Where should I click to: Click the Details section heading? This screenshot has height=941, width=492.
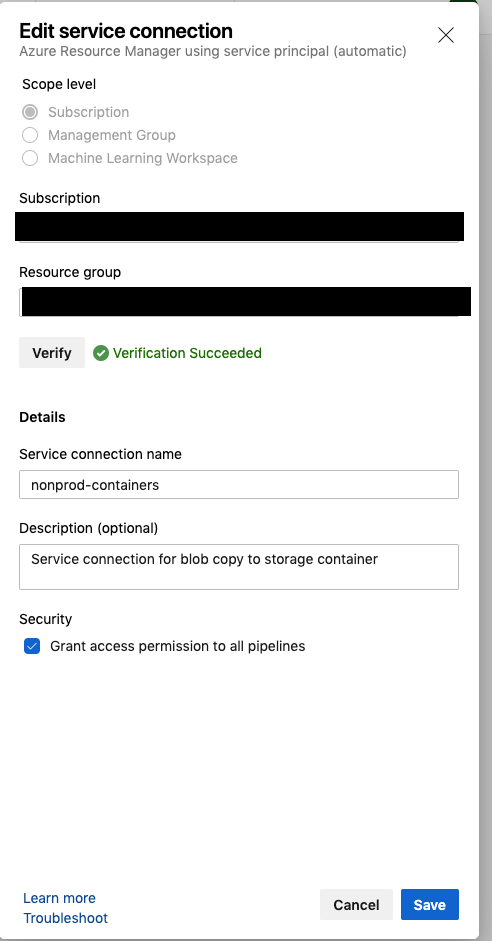point(43,417)
